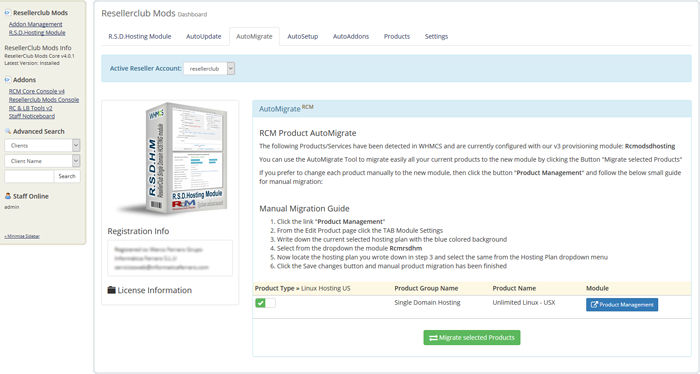Click the AutoMigrate RCM panel title
Viewport: 700px width, 374px height.
286,108
